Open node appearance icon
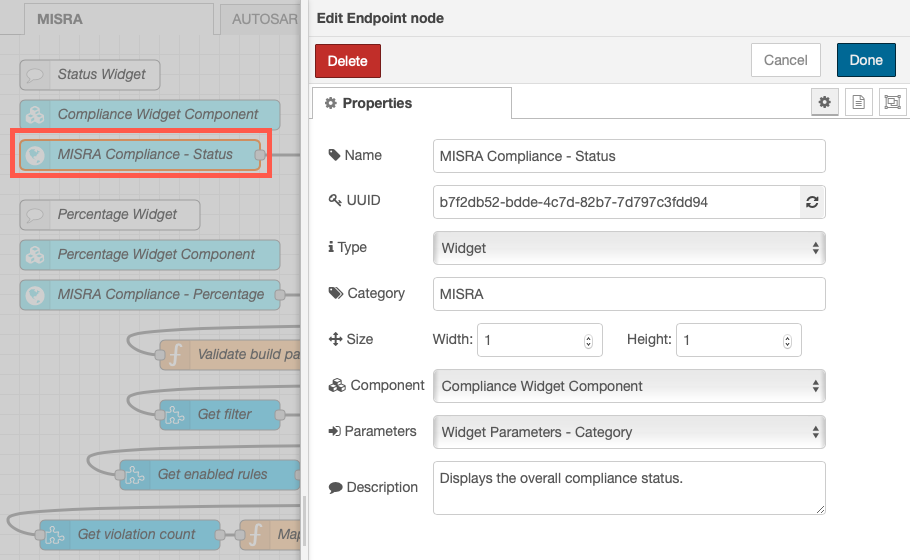This screenshot has height=560, width=910. pyautogui.click(x=893, y=103)
